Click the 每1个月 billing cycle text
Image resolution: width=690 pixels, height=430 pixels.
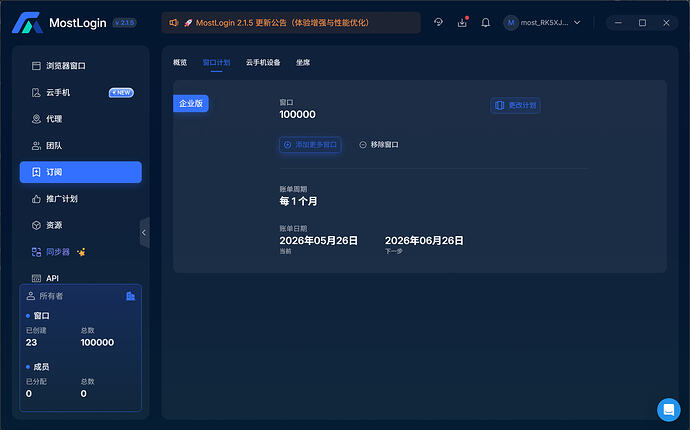[298, 201]
